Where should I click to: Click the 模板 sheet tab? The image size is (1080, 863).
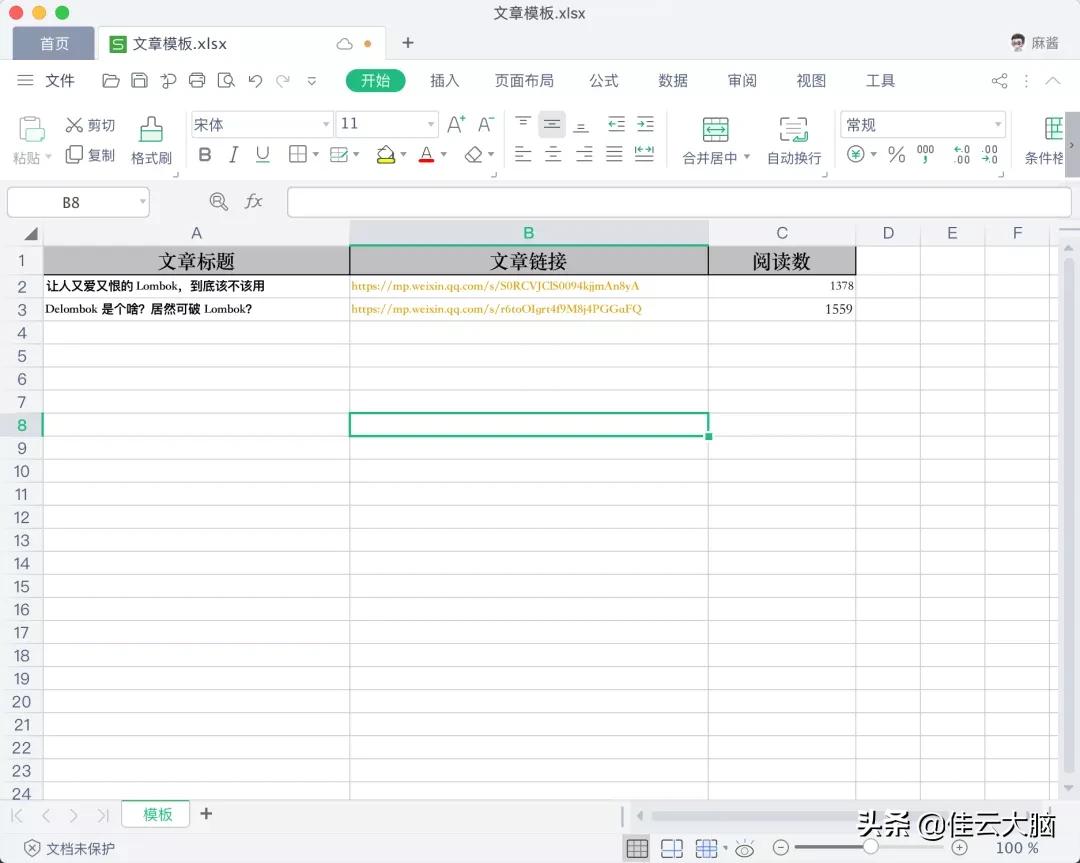[x=155, y=814]
